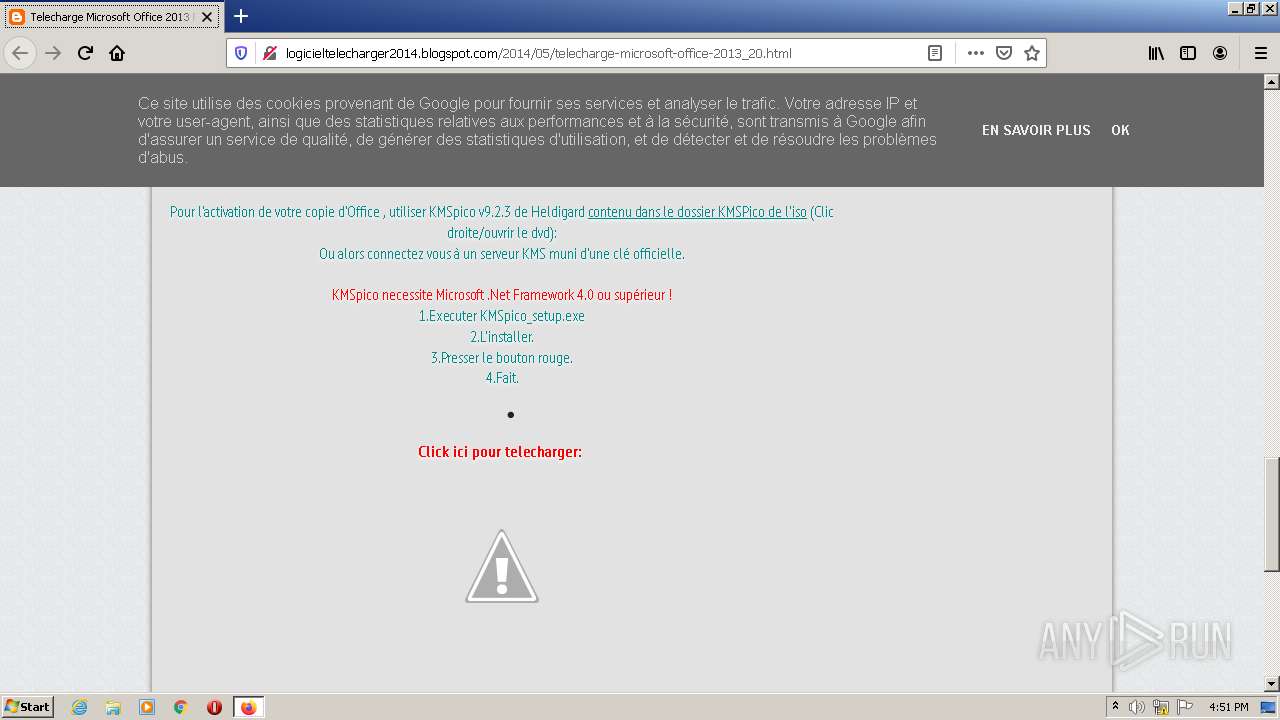Image resolution: width=1280 pixels, height=720 pixels.
Task: Select '3.Presser le bouton rouge.' line
Action: pyautogui.click(x=502, y=358)
